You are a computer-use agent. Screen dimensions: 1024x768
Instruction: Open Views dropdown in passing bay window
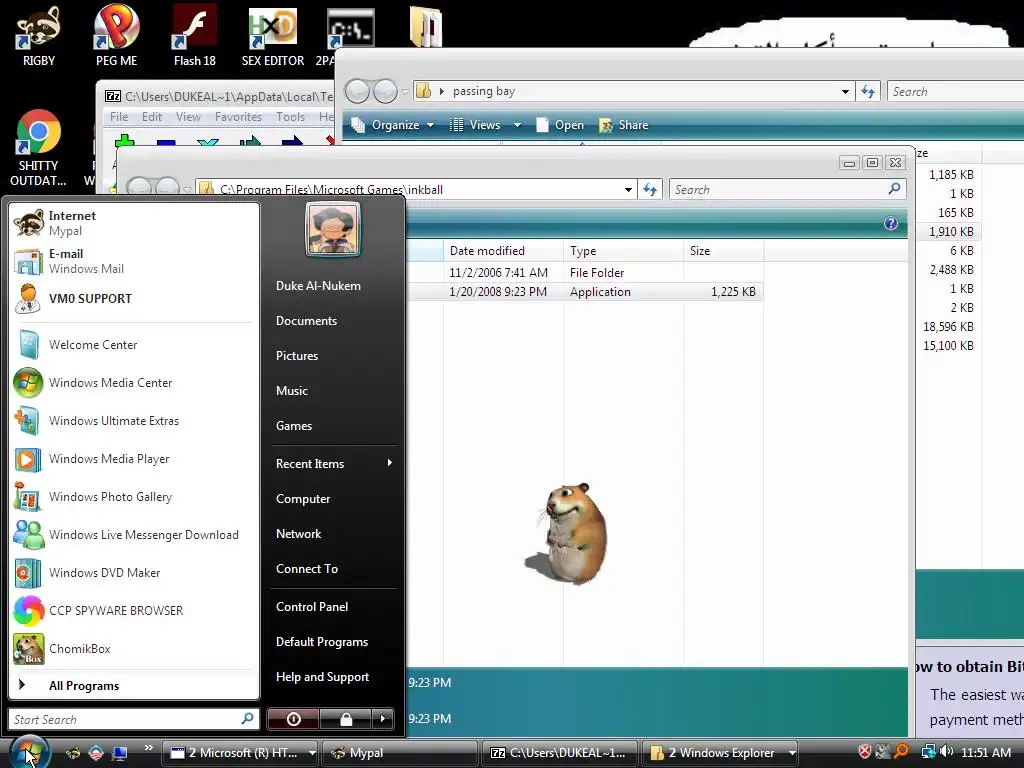[486, 125]
